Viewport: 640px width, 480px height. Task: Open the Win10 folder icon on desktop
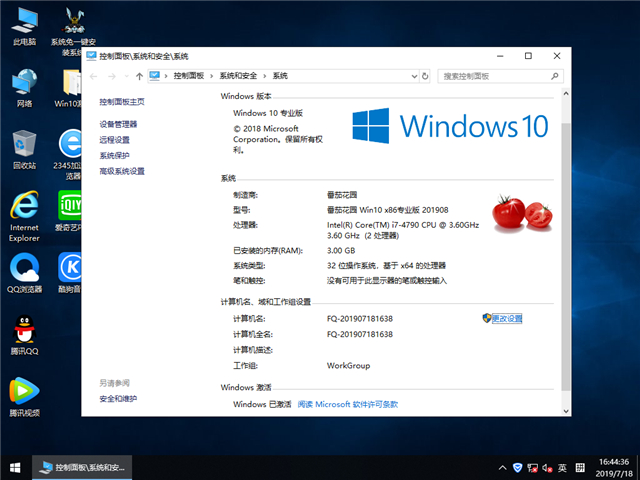[69, 88]
